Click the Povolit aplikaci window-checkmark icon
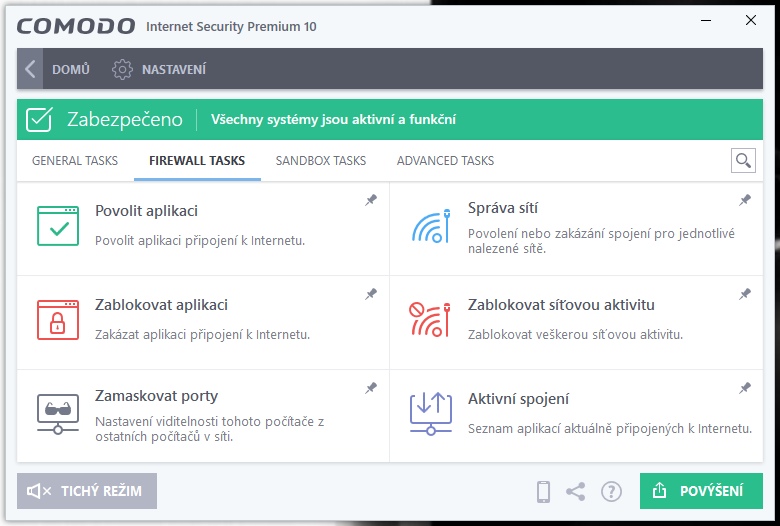This screenshot has height=526, width=780. click(57, 226)
